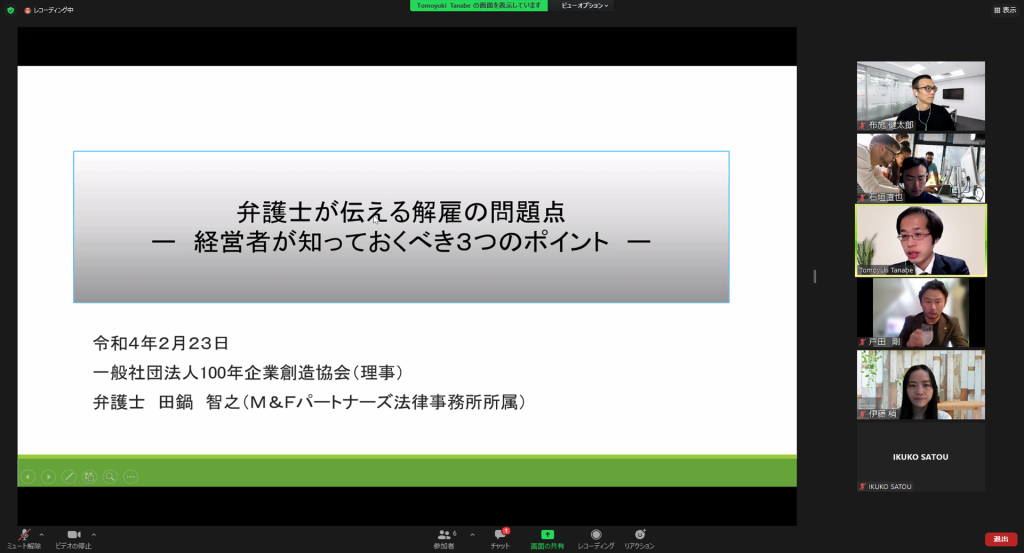The width and height of the screenshot is (1024, 553).
Task: Open the 表示 view menu at top right
Action: [1004, 9]
